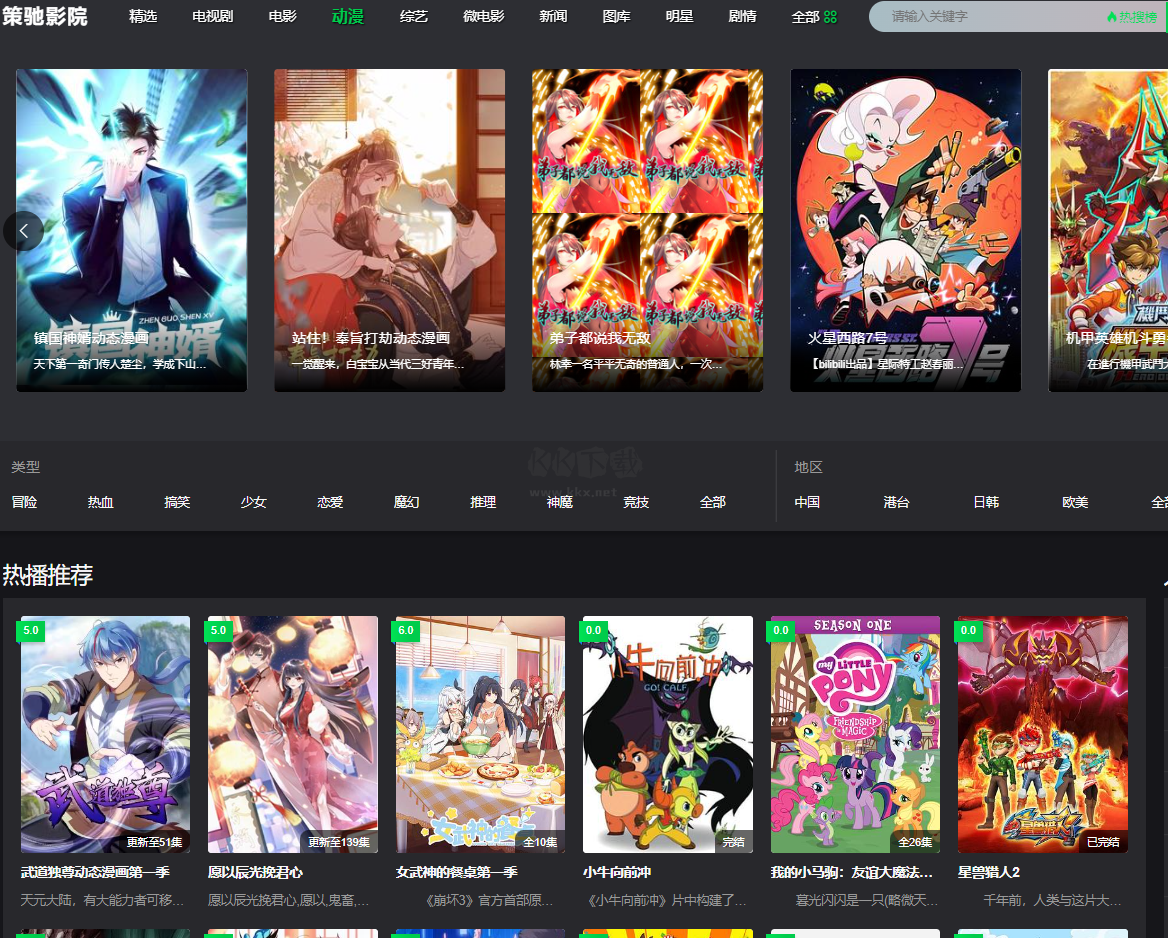
Task: Click the carousel previous arrow
Action: (23, 231)
